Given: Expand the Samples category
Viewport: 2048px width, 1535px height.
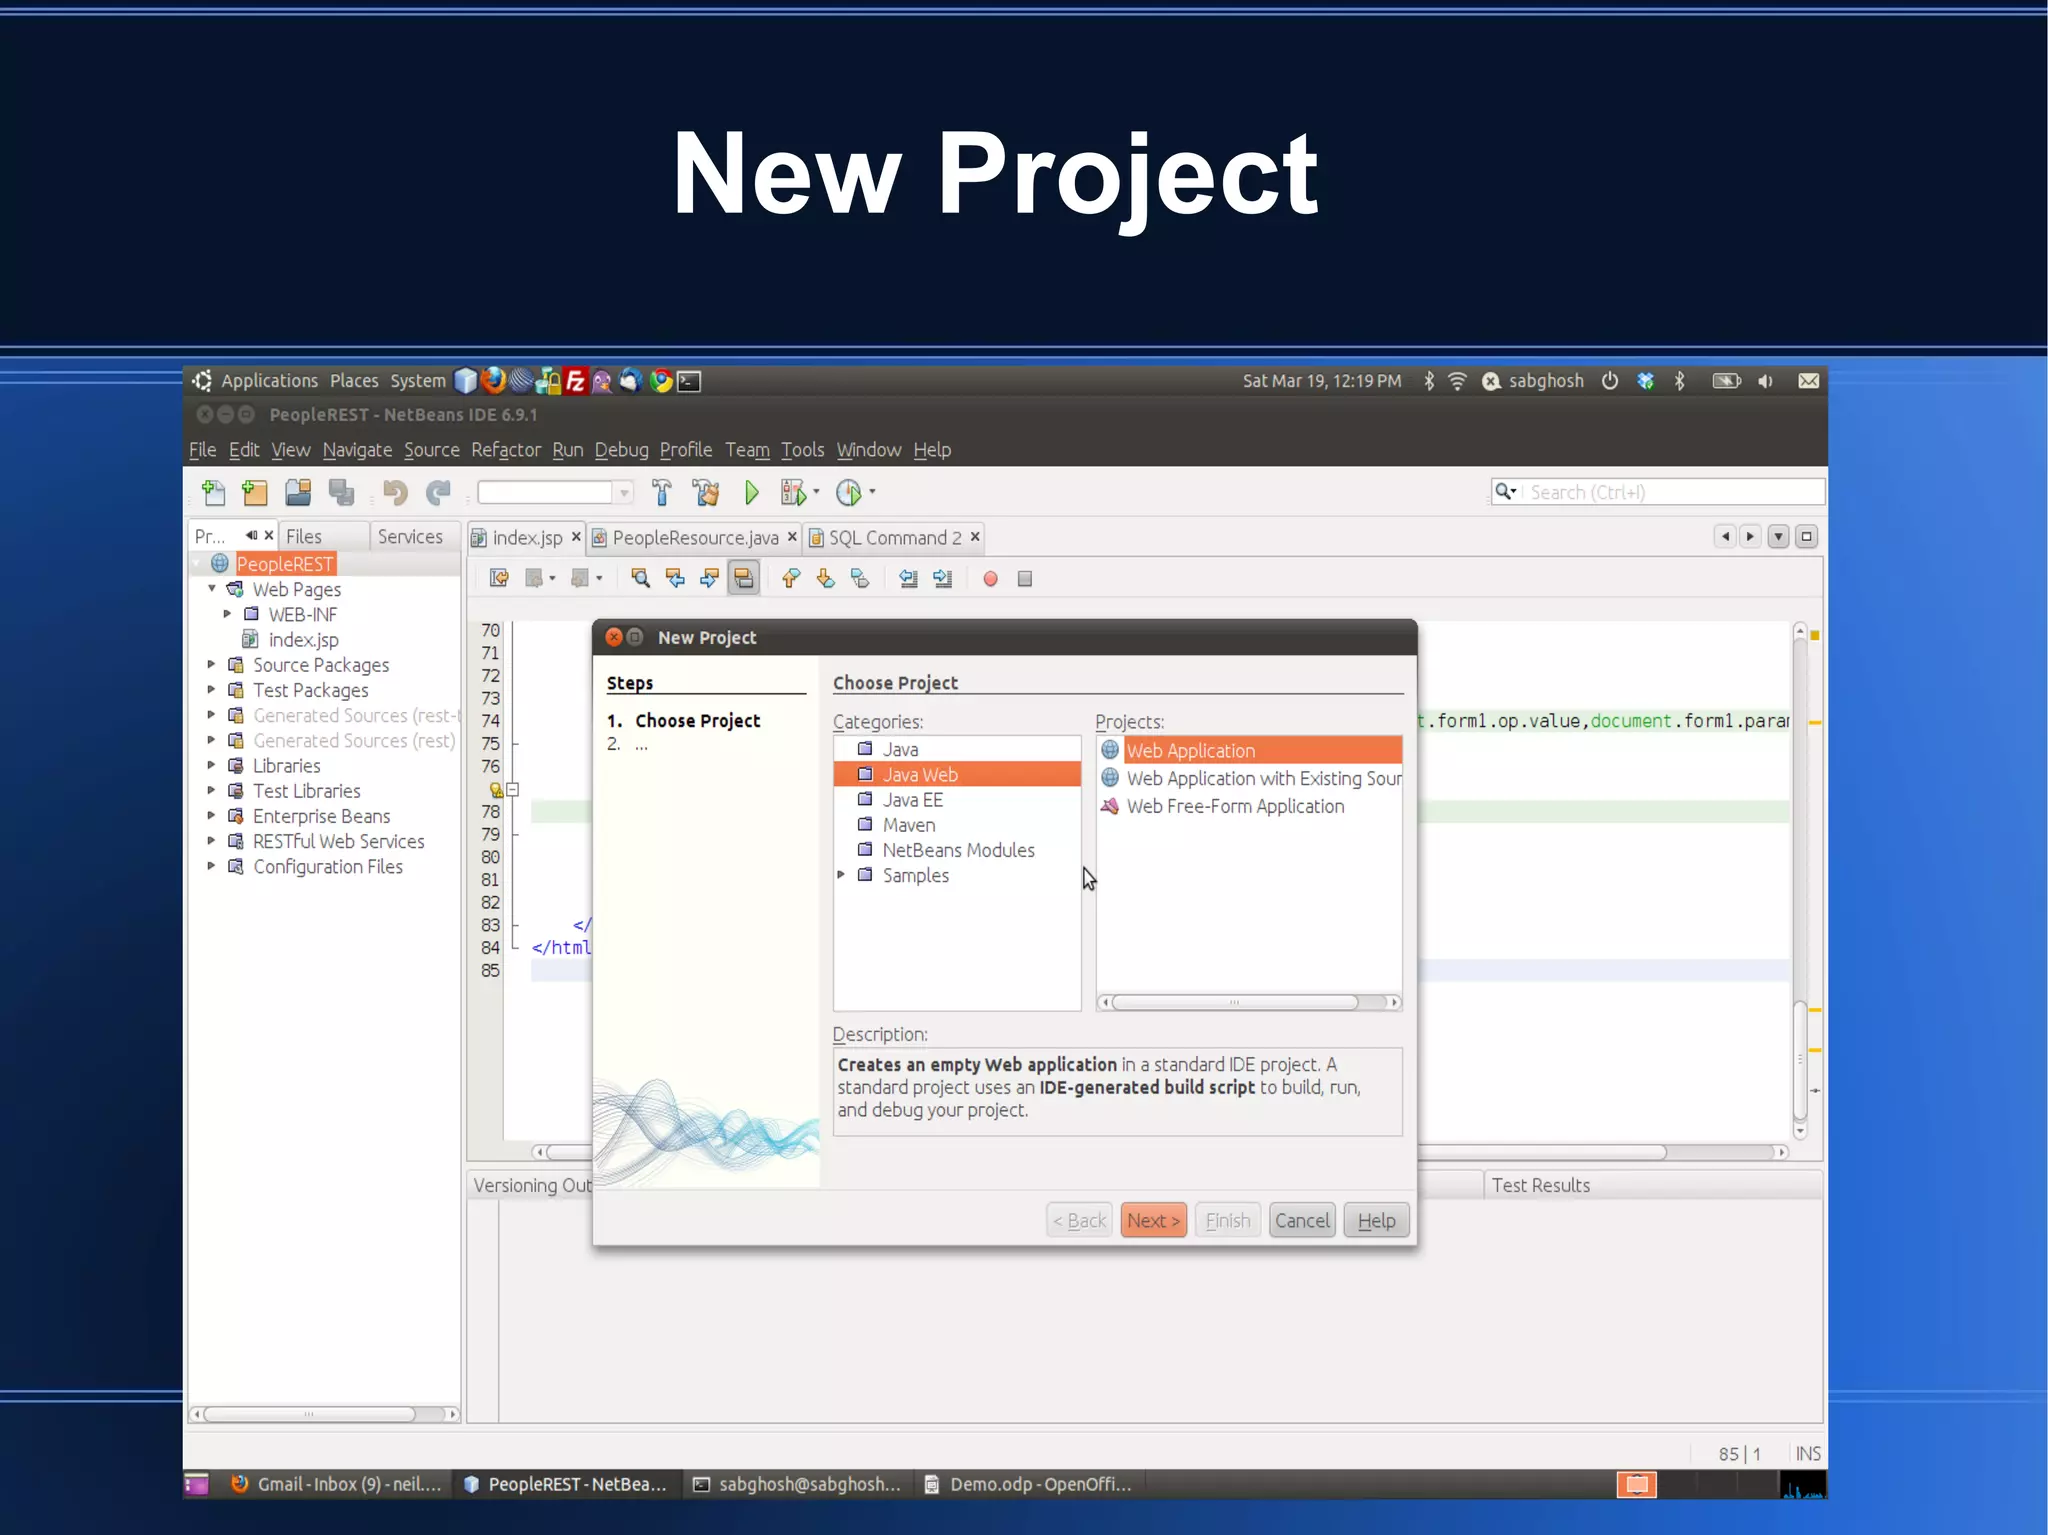Looking at the screenshot, I should coord(841,875).
